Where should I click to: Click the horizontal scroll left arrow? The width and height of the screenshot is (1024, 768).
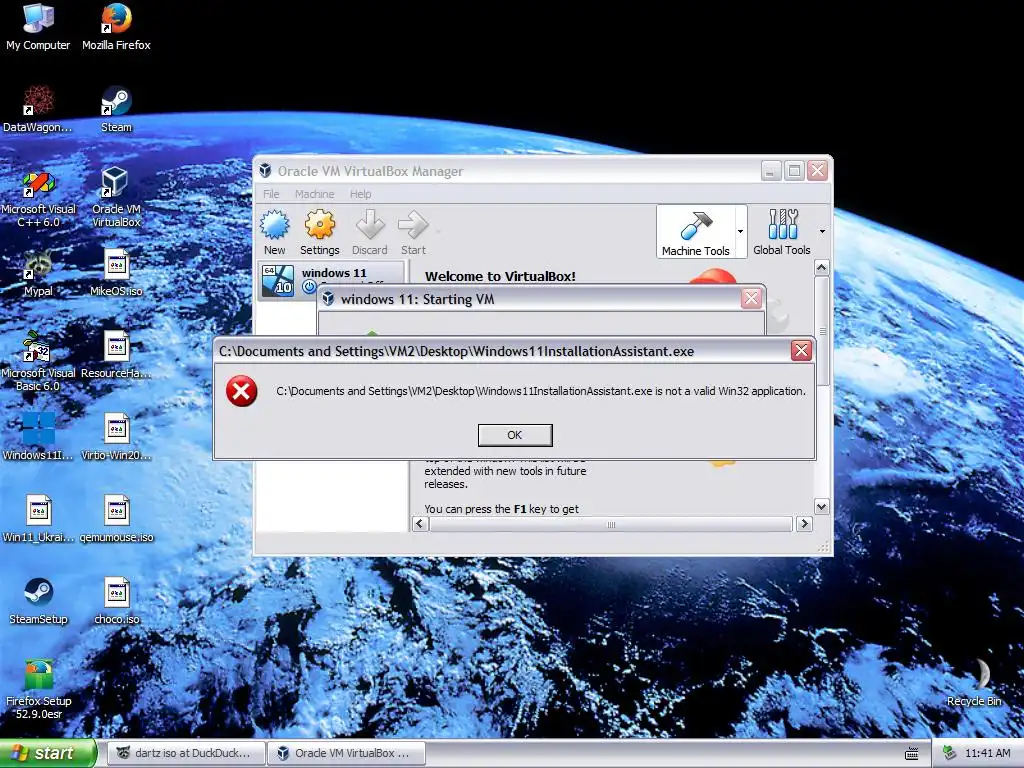click(420, 524)
